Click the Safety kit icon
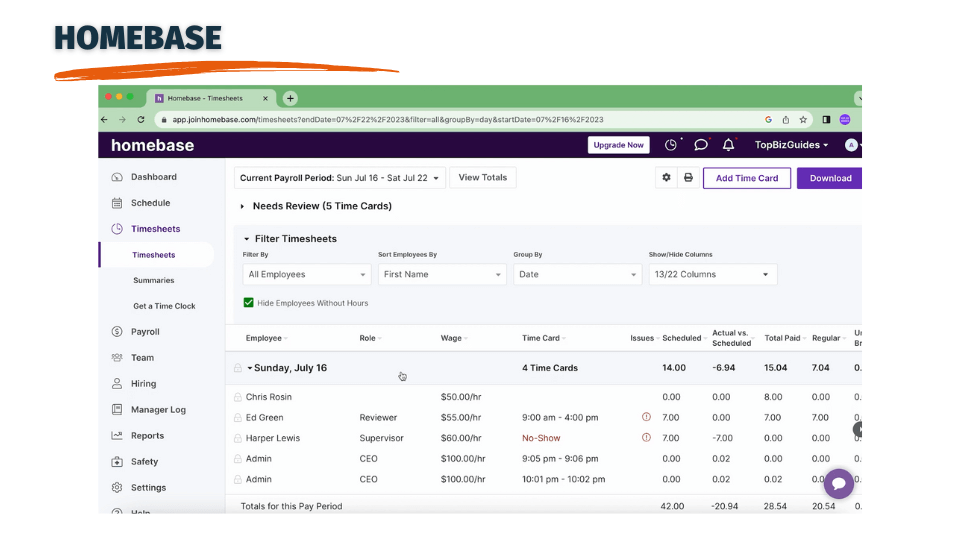This screenshot has height=540, width=960. pos(117,462)
